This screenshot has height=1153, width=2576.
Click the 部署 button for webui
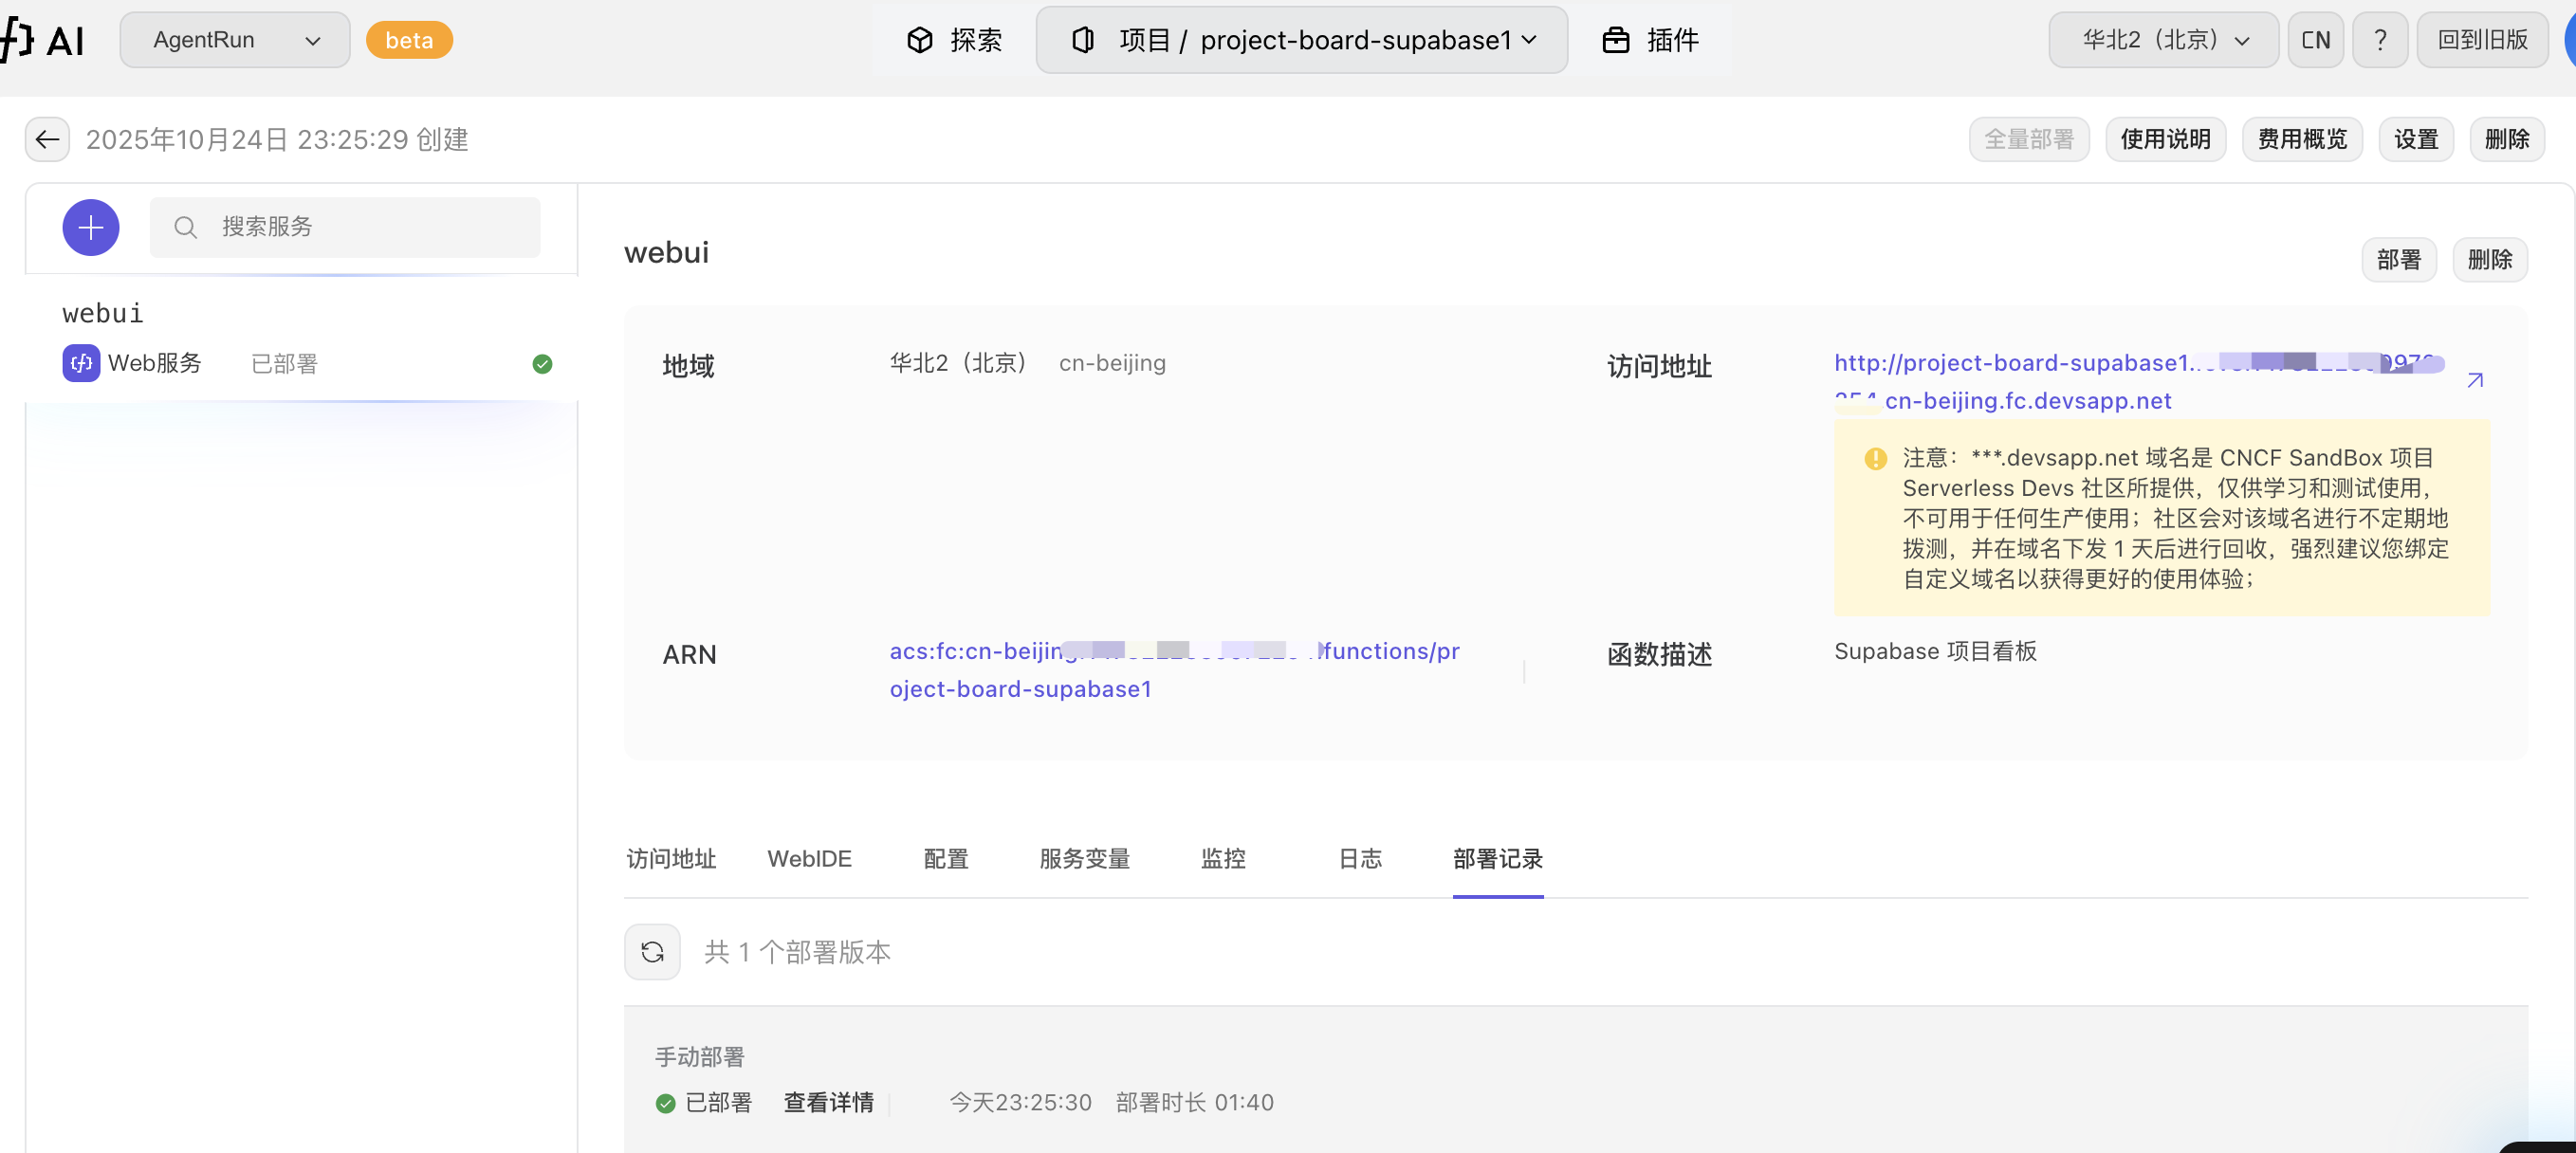(2398, 259)
